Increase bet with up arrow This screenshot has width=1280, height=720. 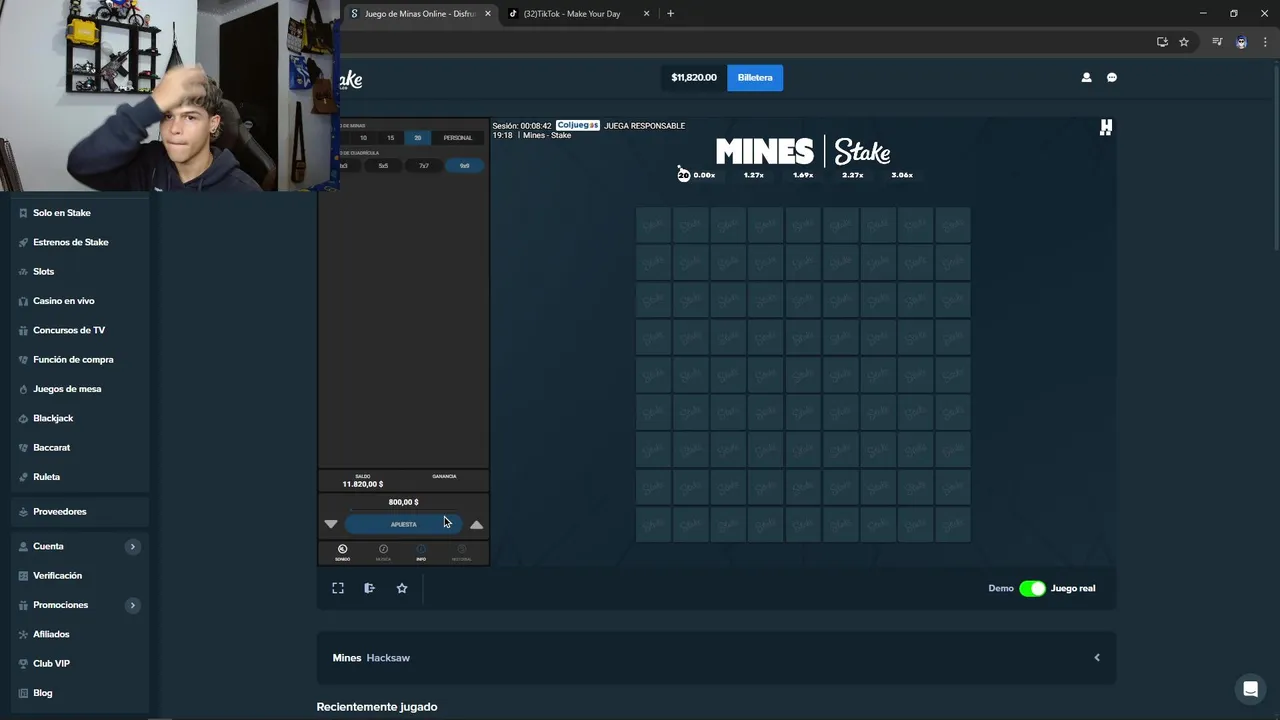pos(477,524)
